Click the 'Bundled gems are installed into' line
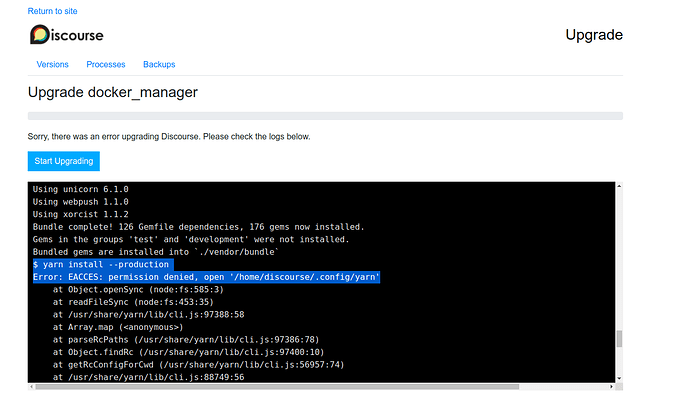This screenshot has height=414, width=690. [156, 252]
